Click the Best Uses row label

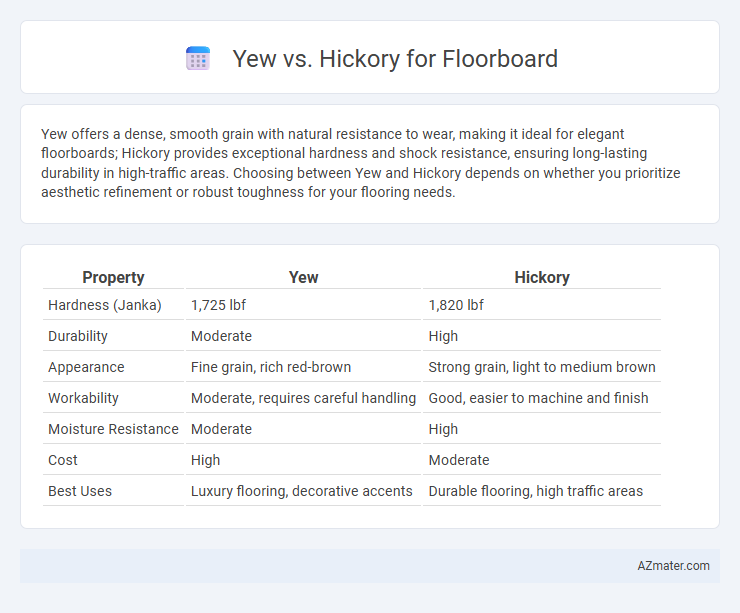point(80,491)
